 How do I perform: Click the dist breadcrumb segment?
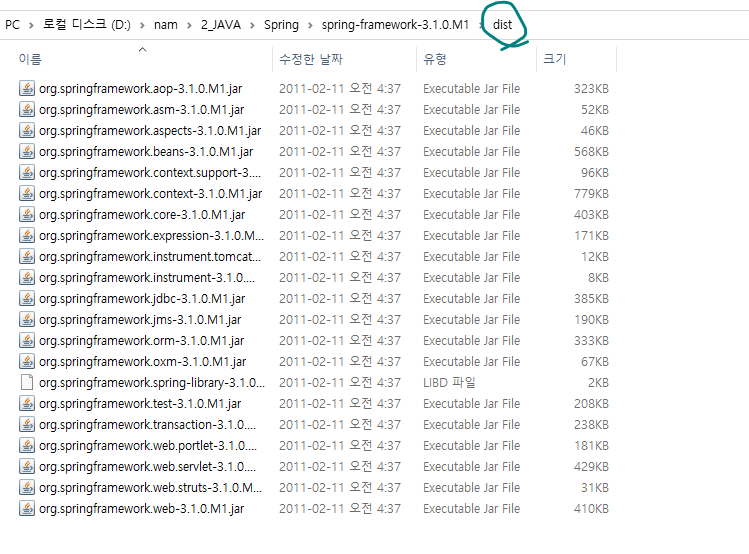pyautogui.click(x=502, y=25)
